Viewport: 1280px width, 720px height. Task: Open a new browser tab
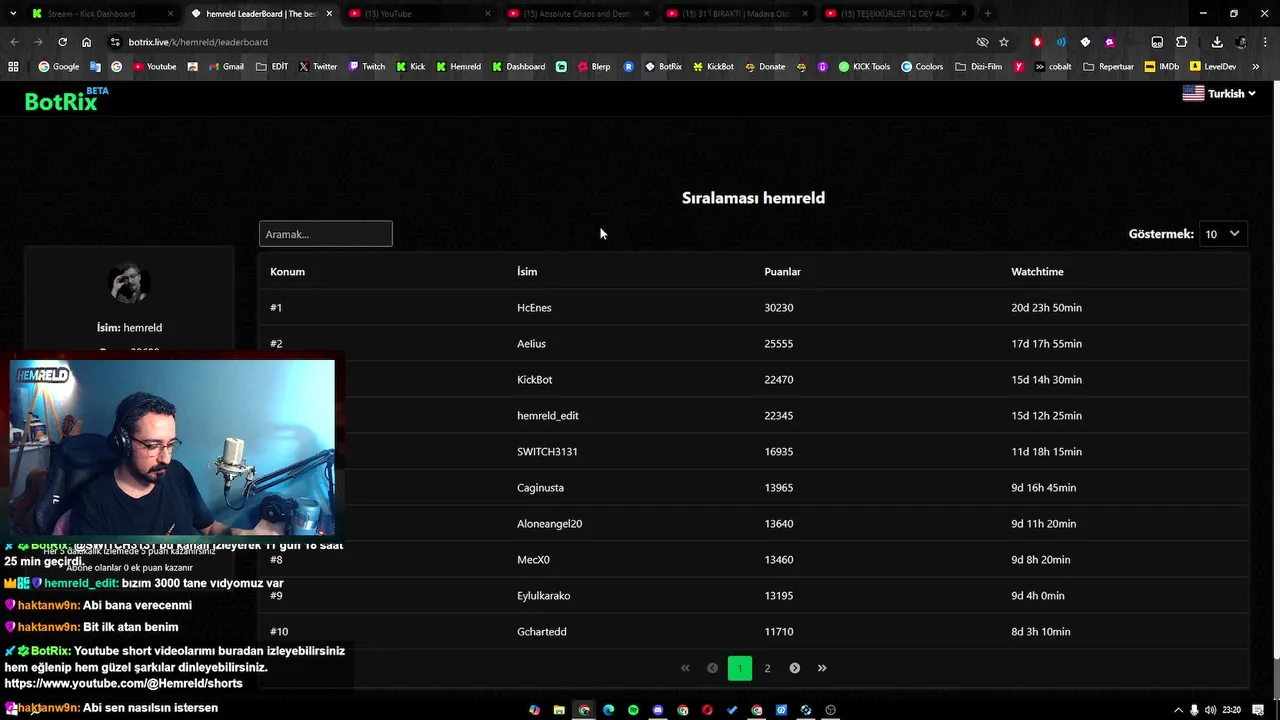click(x=987, y=14)
